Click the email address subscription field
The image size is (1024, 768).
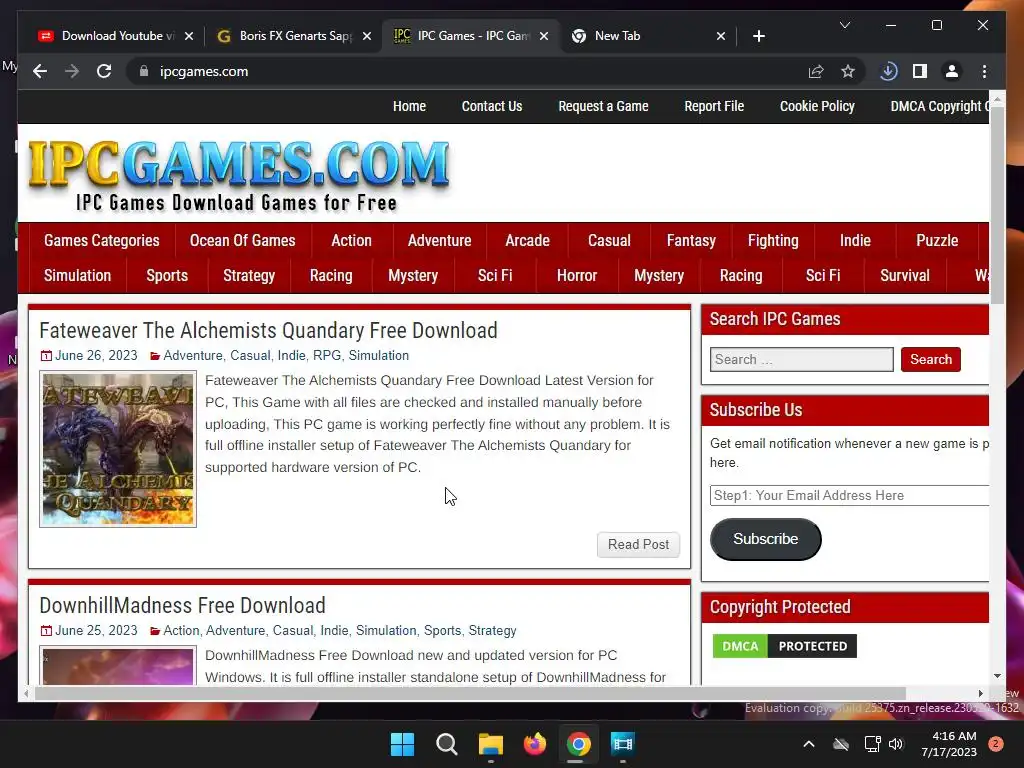(849, 496)
